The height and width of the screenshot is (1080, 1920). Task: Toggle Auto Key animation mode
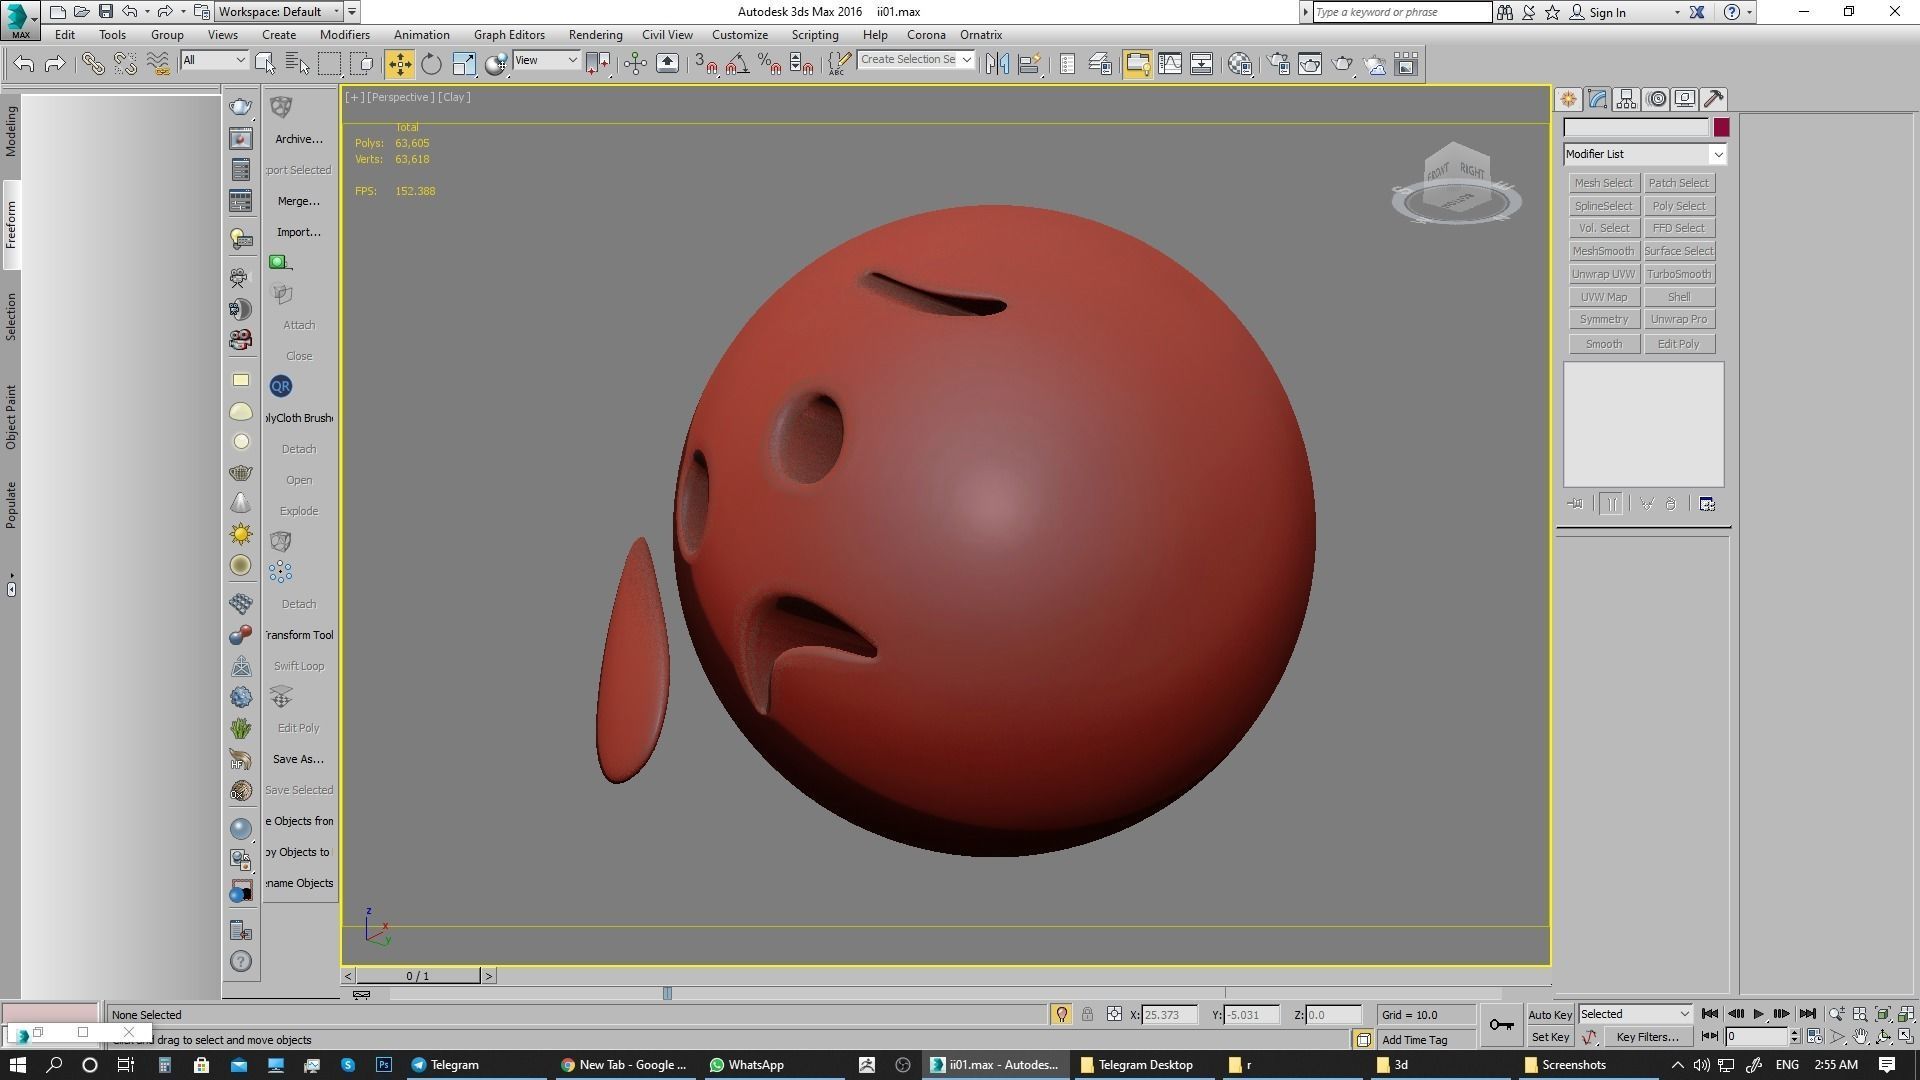(x=1550, y=1014)
